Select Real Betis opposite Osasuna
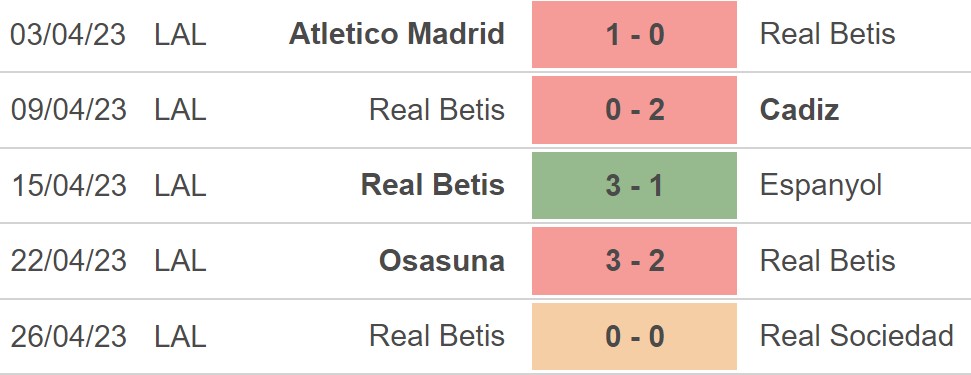 tap(827, 261)
